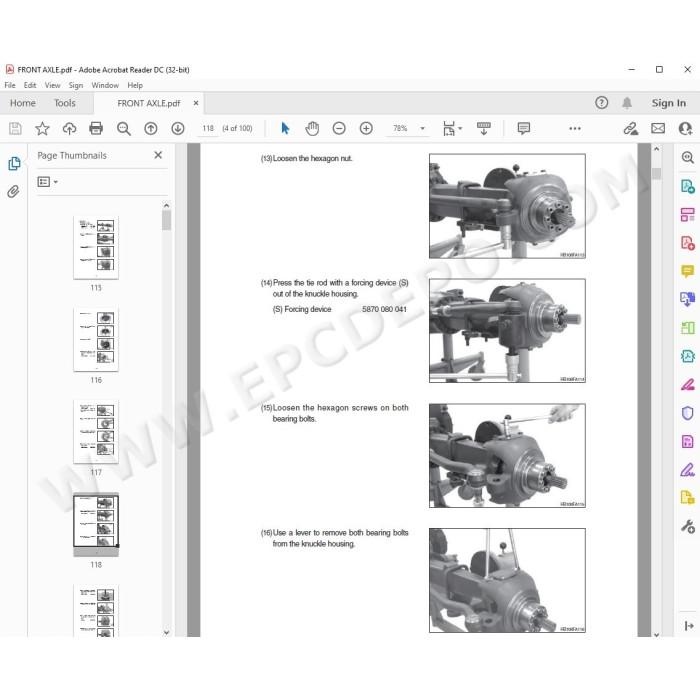Click the Save file icon
Image resolution: width=700 pixels, height=700 pixels.
(15, 129)
